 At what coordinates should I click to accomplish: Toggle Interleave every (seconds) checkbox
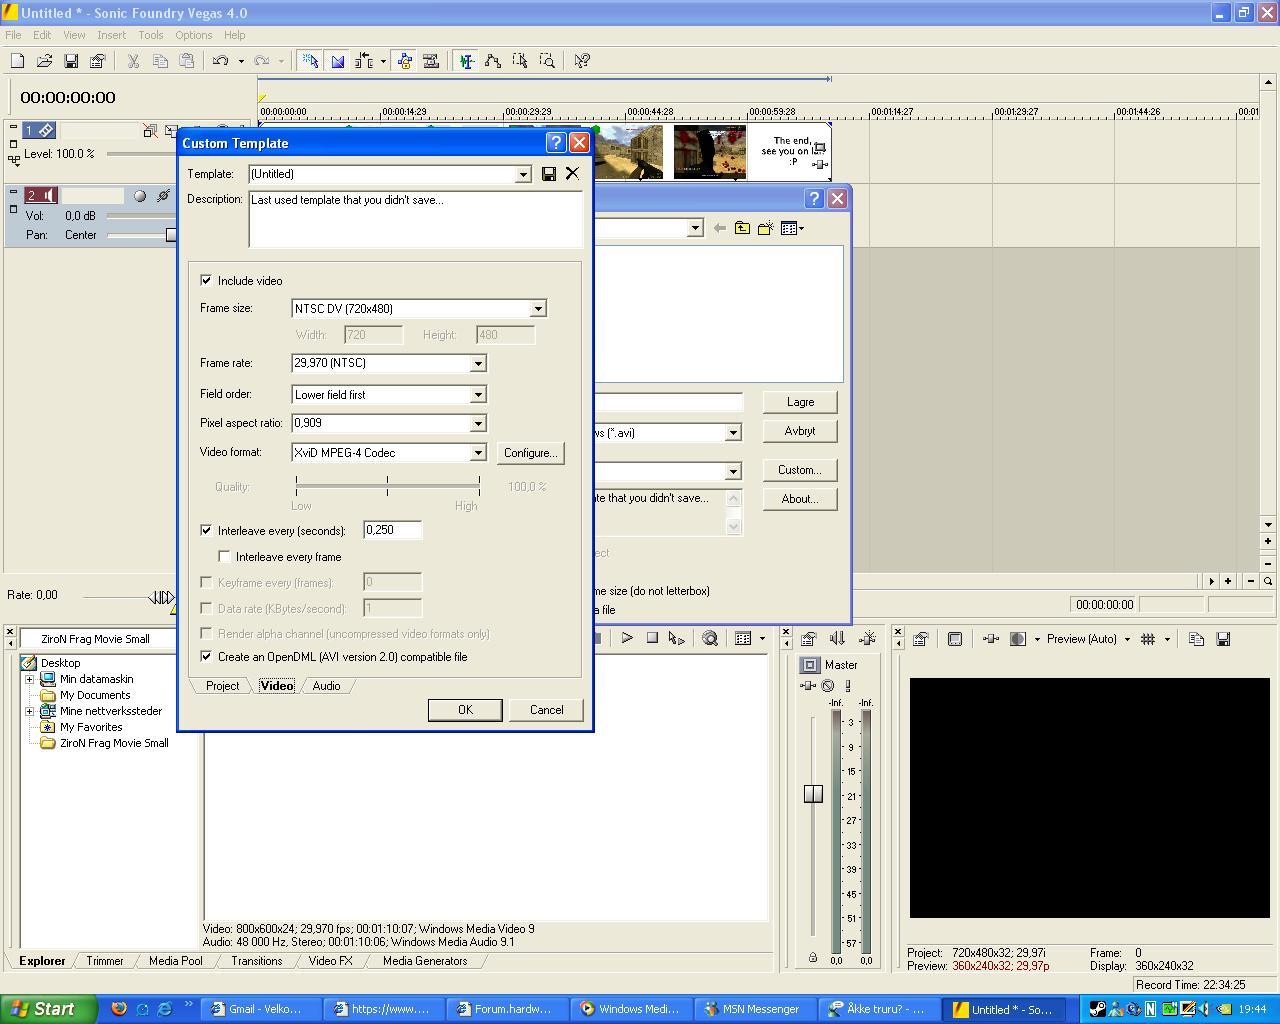[x=206, y=531]
